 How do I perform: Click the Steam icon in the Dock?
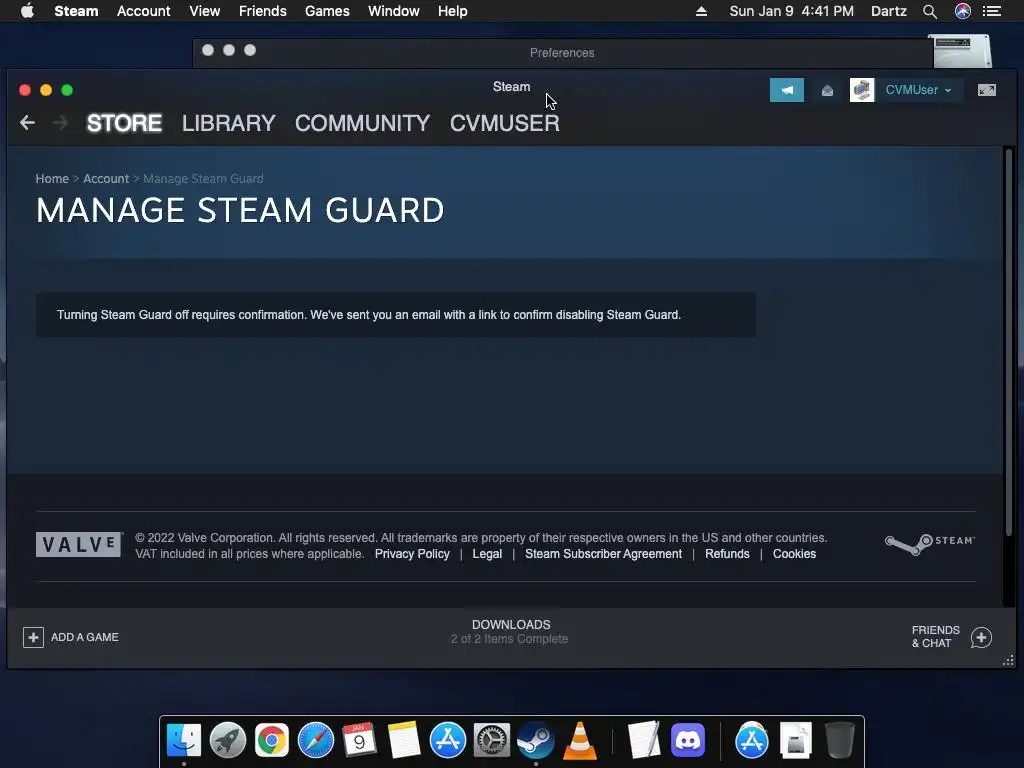536,740
